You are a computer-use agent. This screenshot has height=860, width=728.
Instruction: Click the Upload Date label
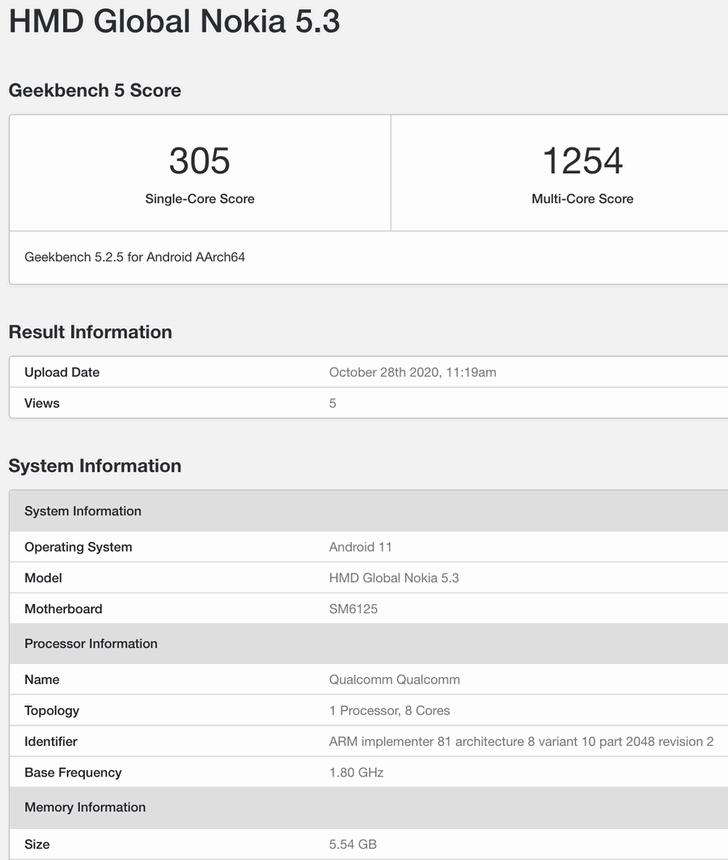(62, 372)
